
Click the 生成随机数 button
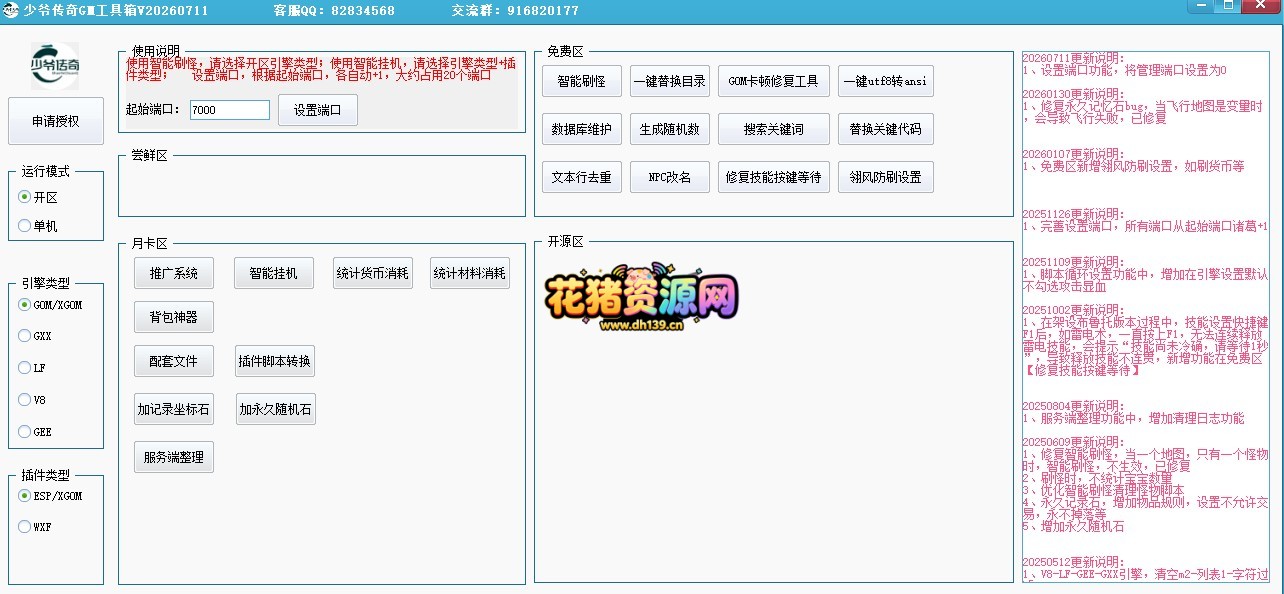point(670,129)
